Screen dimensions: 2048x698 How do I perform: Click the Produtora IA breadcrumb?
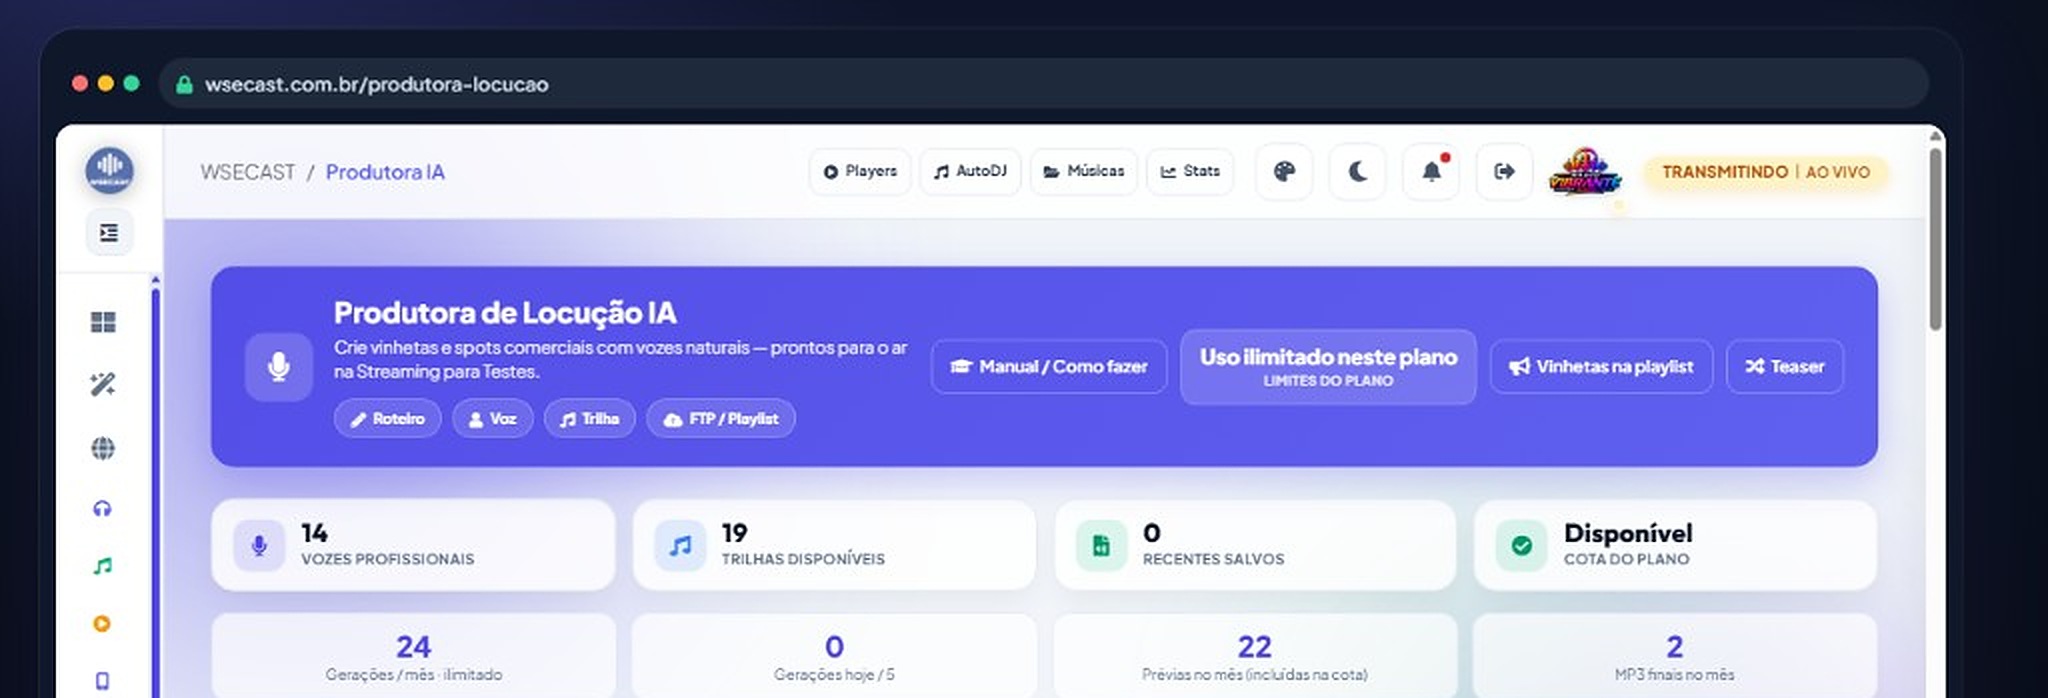385,172
